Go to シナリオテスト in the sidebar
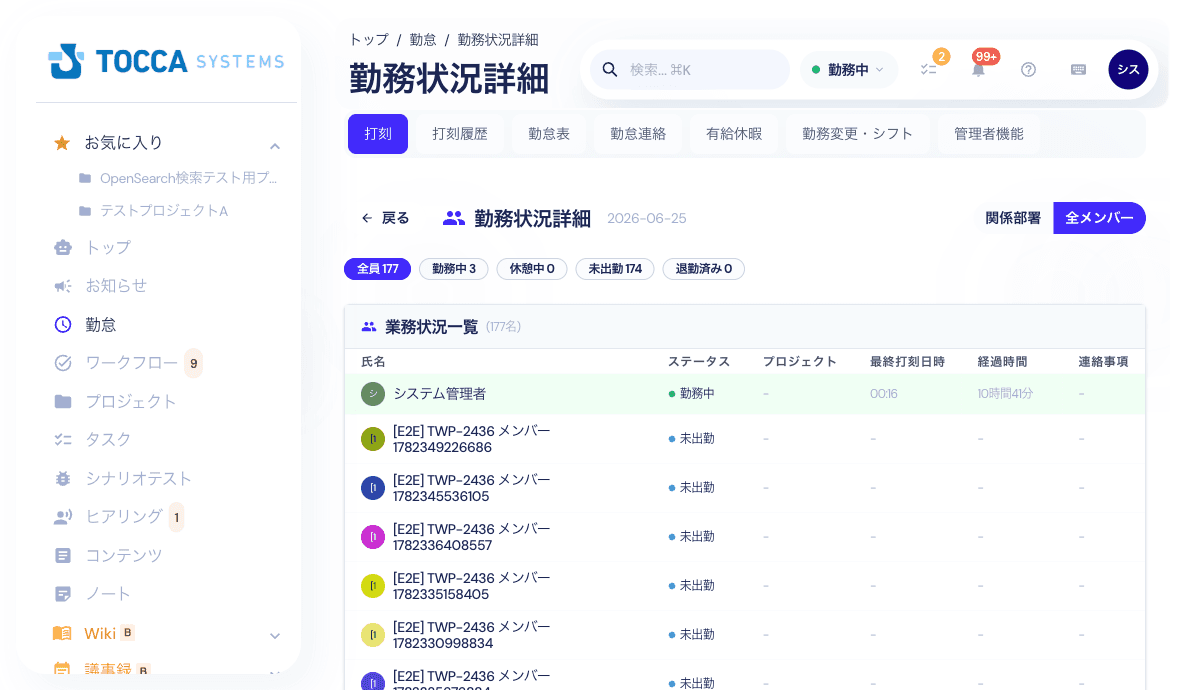 138,479
